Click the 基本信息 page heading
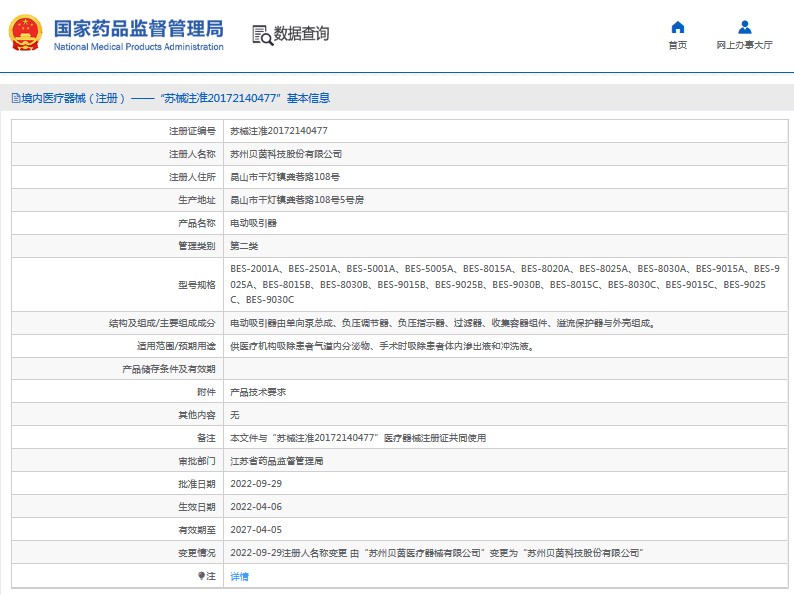The height and width of the screenshot is (595, 794). coord(308,98)
